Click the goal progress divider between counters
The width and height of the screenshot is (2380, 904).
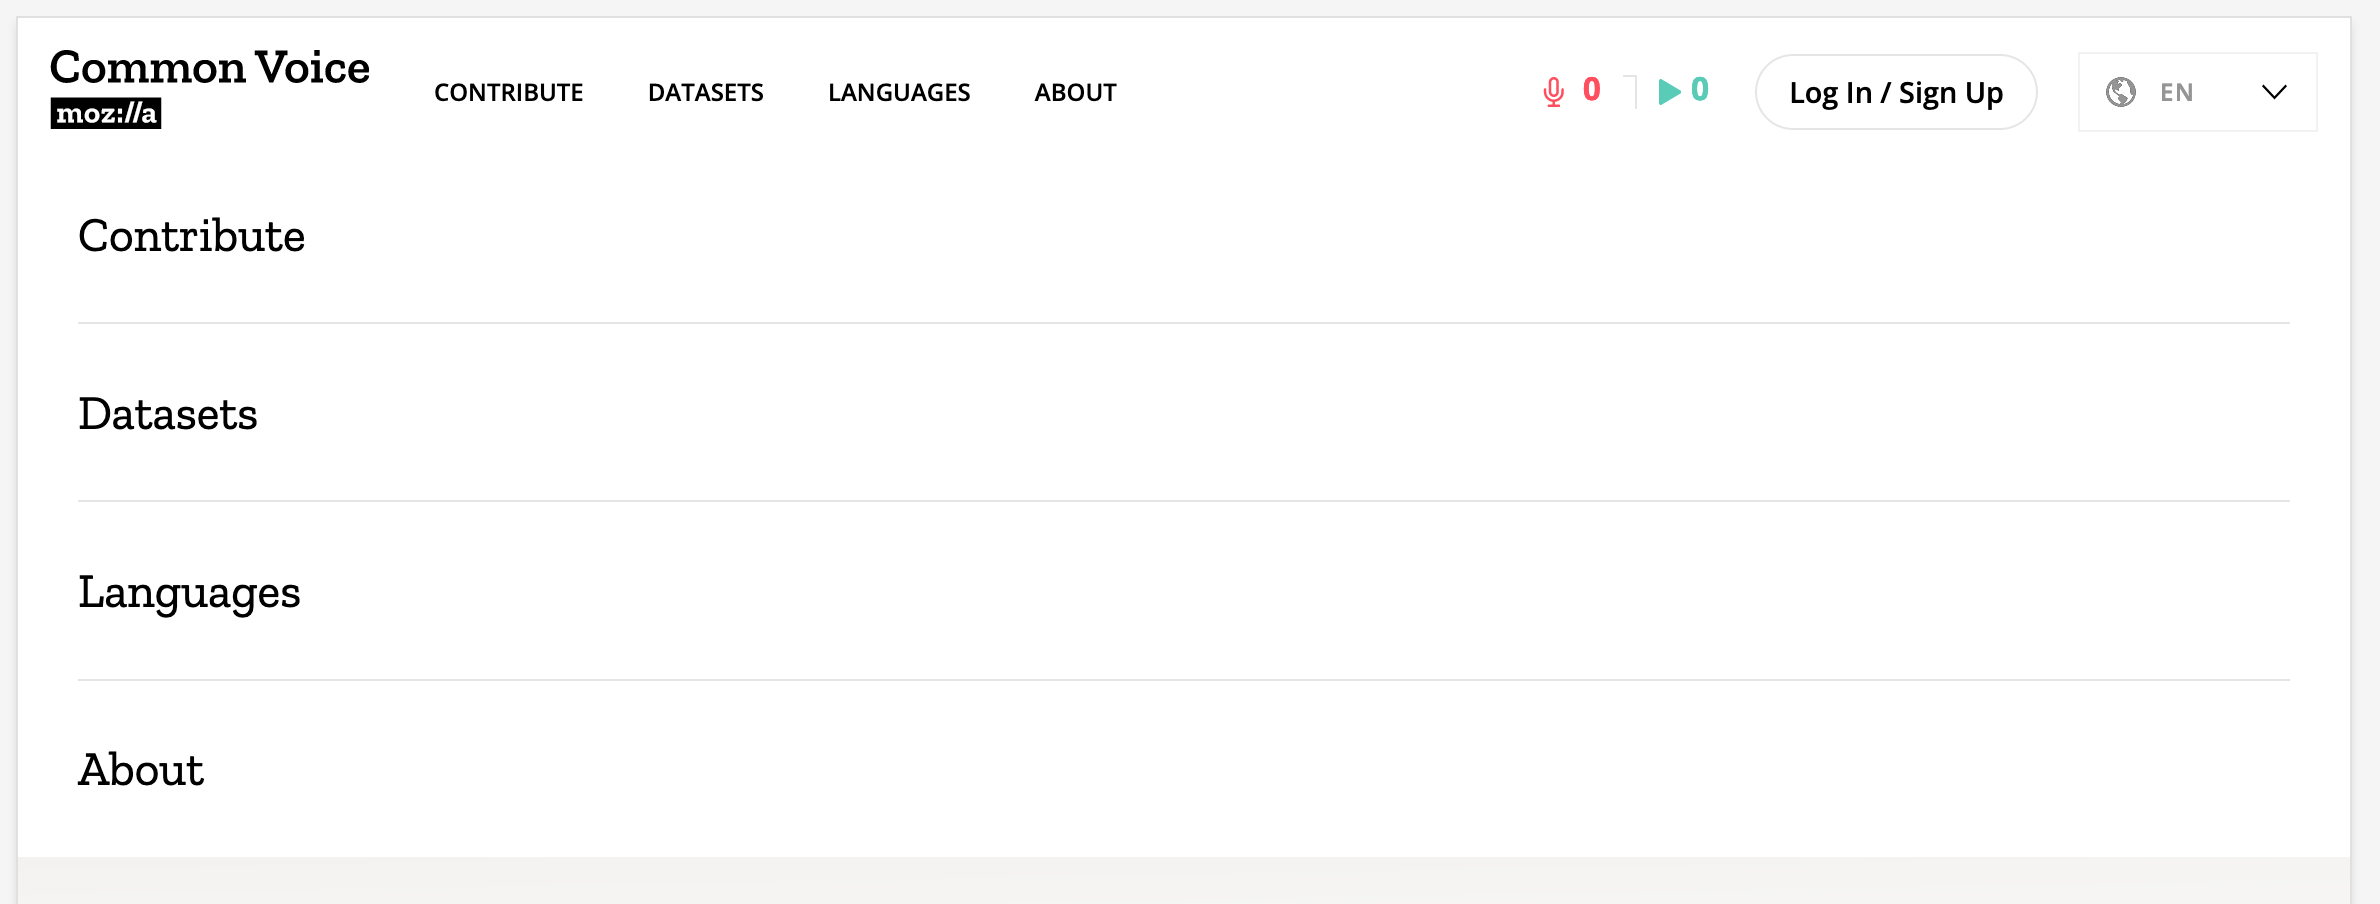(1632, 91)
